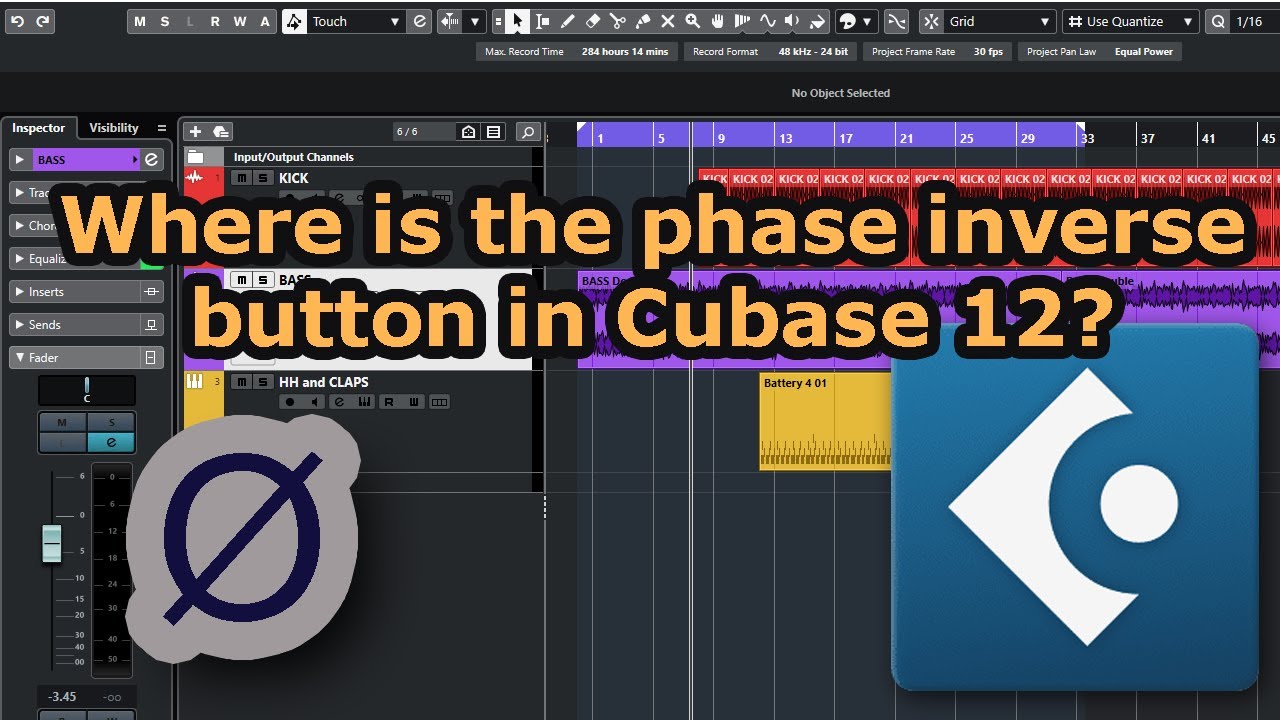Open the track filter list icon
Image resolution: width=1280 pixels, height=720 pixels.
(x=494, y=132)
